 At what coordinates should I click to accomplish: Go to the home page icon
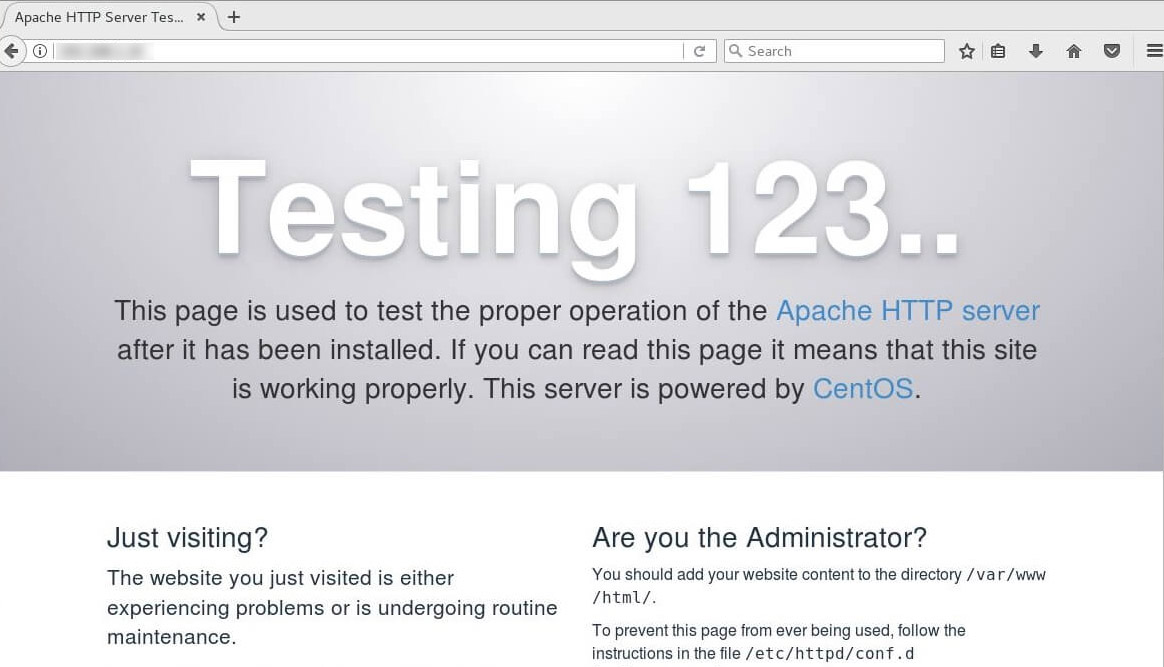pos(1073,51)
